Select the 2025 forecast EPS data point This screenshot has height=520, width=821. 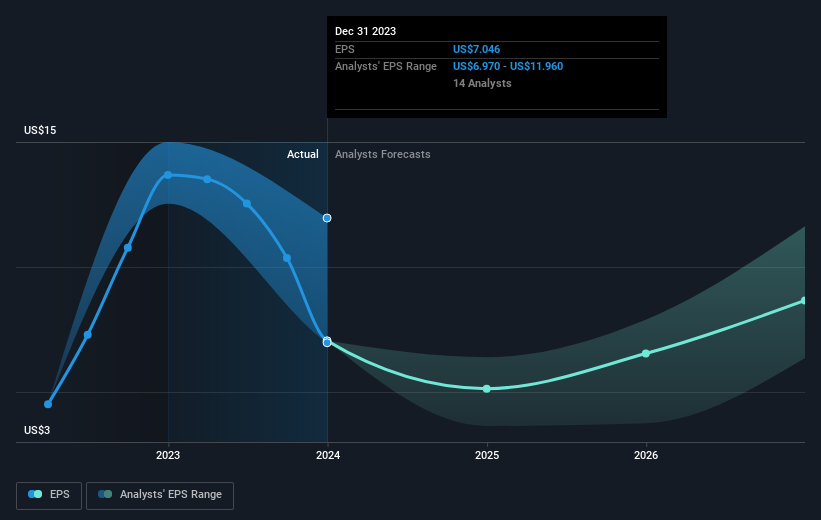pyautogui.click(x=487, y=389)
